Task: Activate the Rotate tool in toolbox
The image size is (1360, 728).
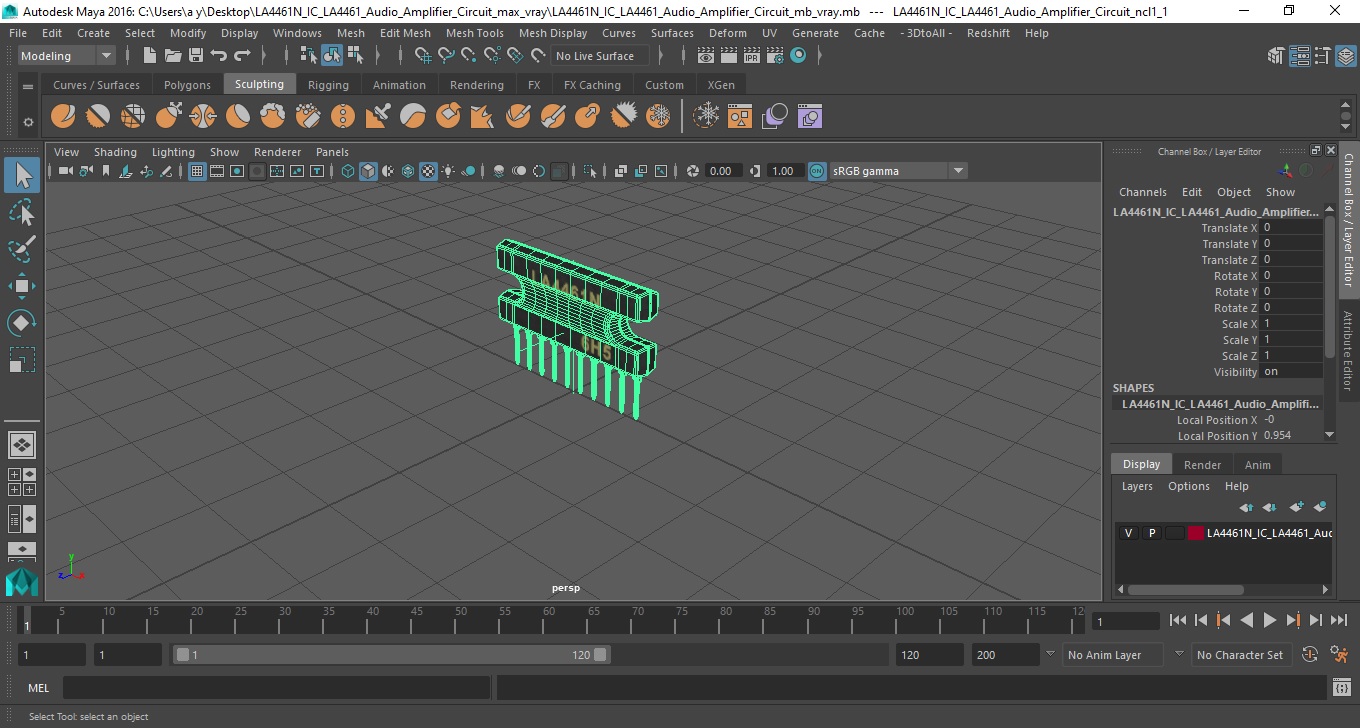Action: 22,322
